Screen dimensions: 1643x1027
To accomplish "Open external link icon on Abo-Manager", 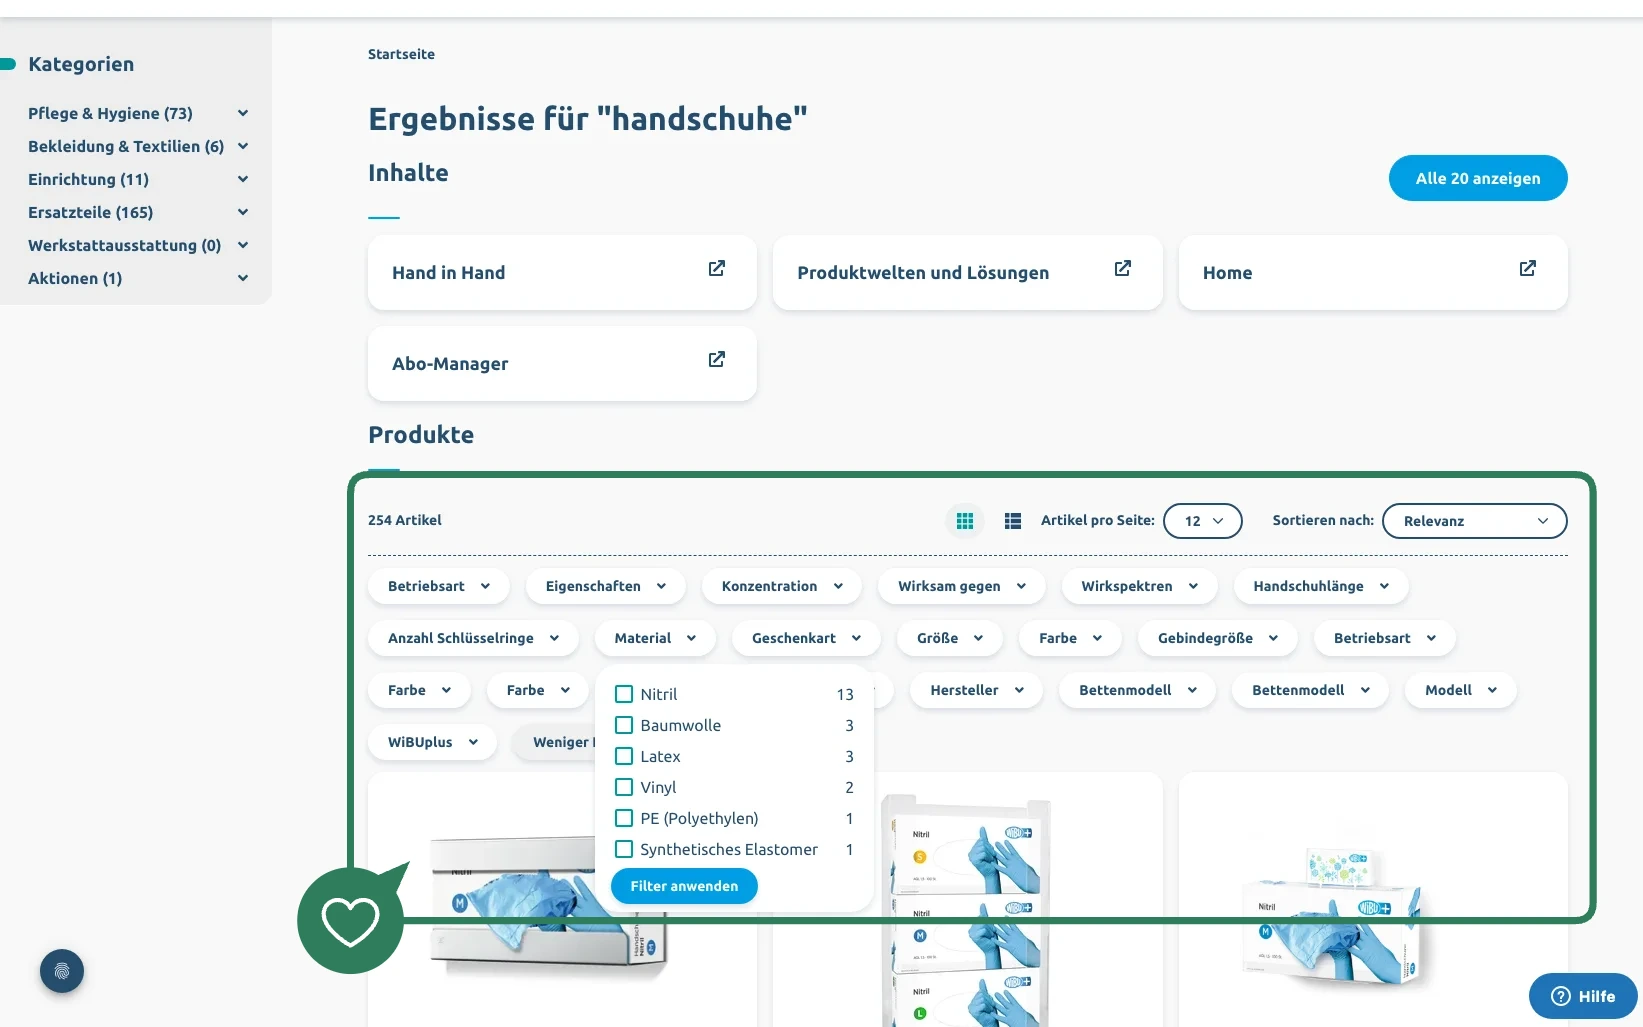I will [717, 359].
